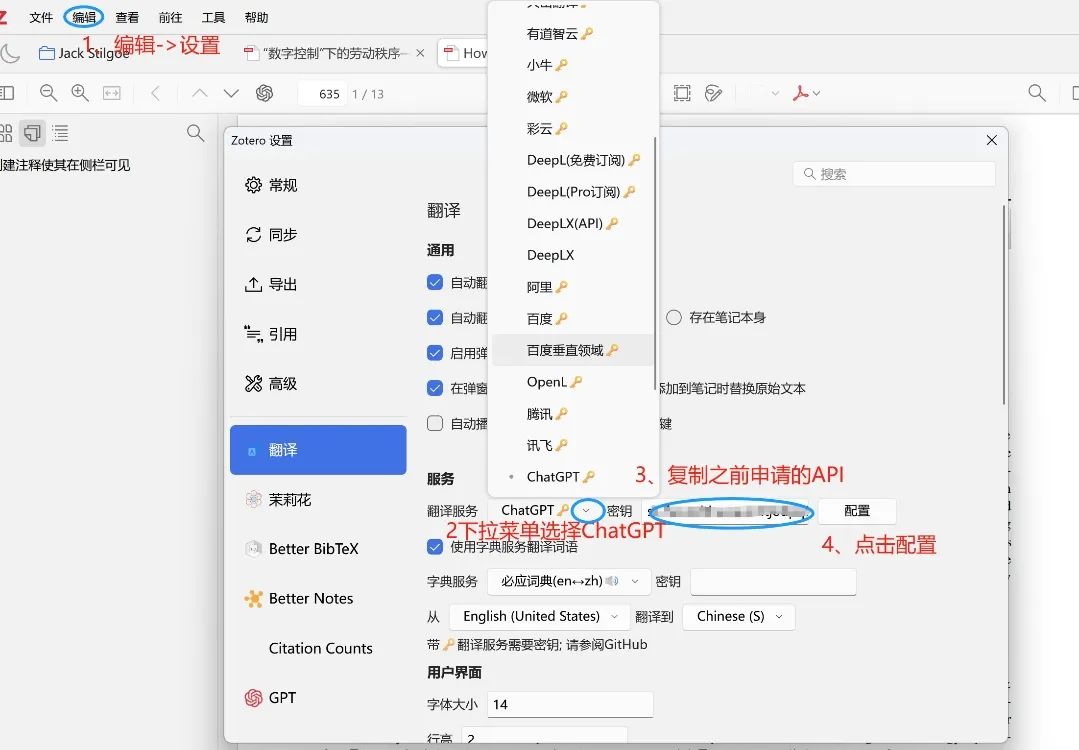Choose DeepLX(API) service
1079x750 pixels.
point(572,224)
